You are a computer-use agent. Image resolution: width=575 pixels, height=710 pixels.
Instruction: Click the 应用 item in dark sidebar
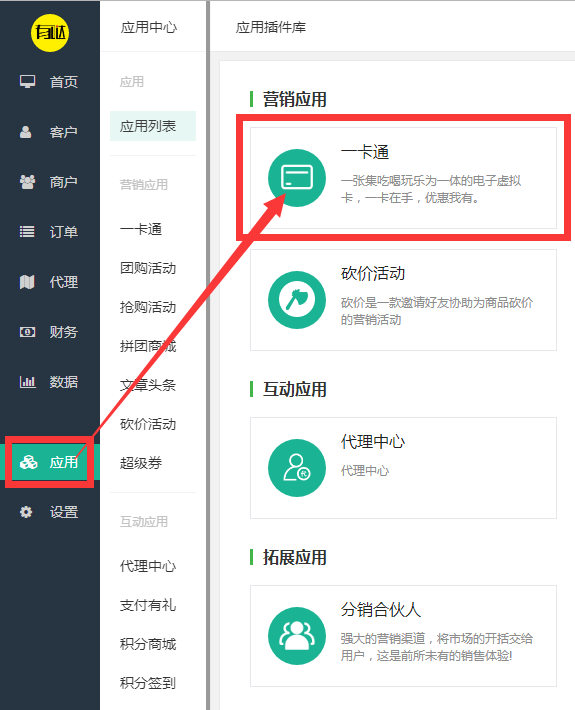coord(50,462)
